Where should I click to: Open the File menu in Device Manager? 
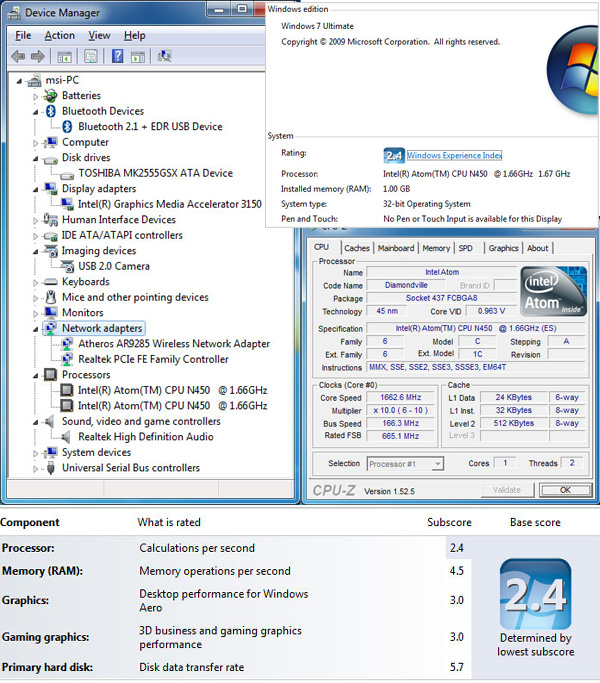point(23,35)
